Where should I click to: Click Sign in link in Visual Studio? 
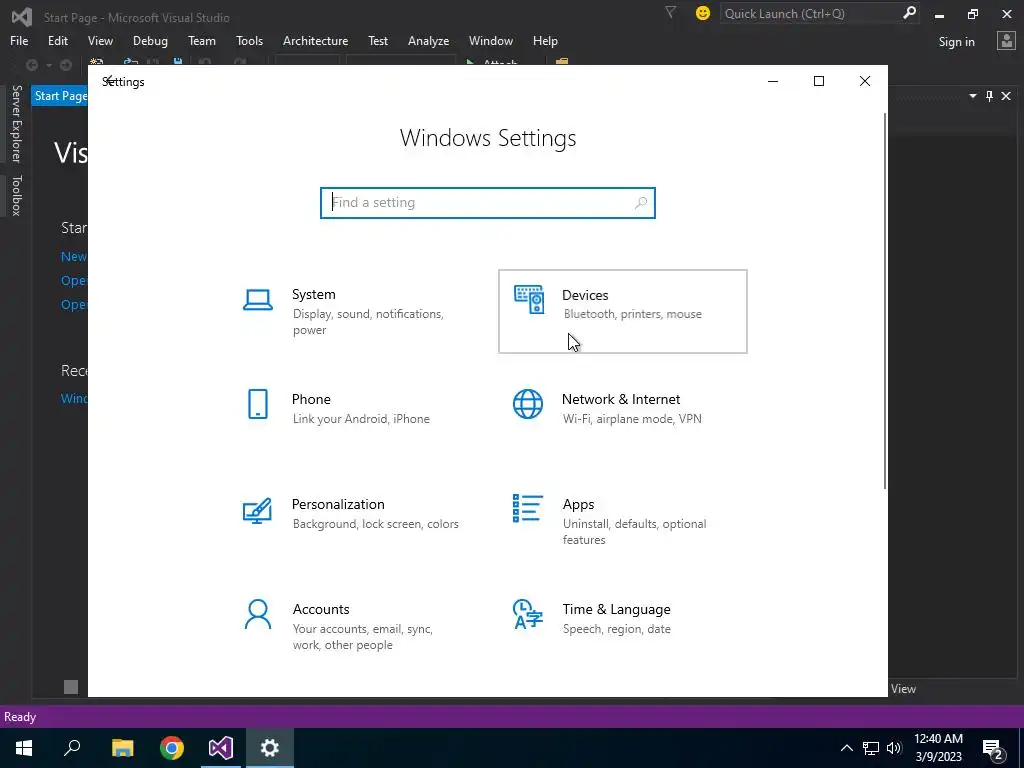click(956, 42)
